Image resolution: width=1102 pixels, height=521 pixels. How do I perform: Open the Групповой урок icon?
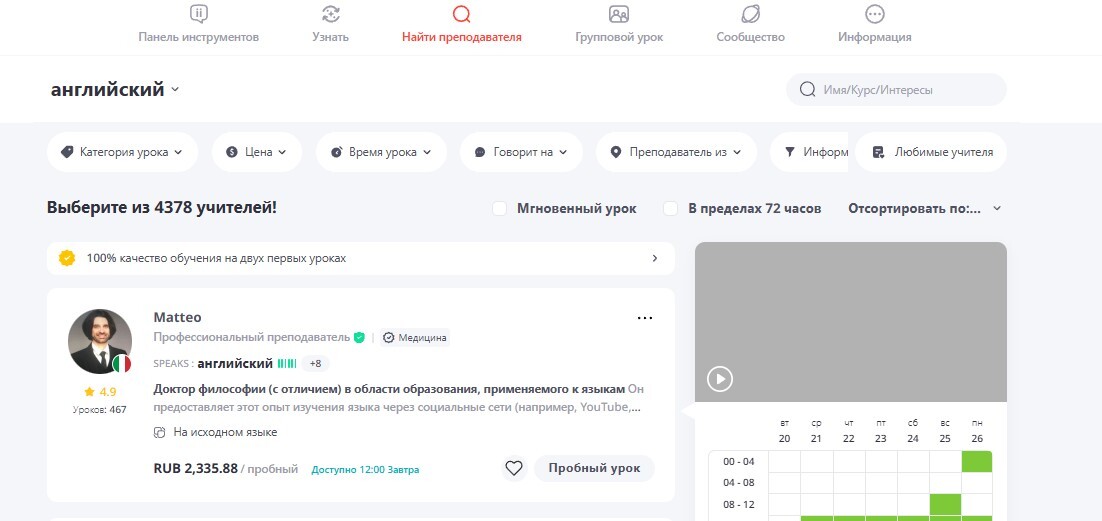618,14
